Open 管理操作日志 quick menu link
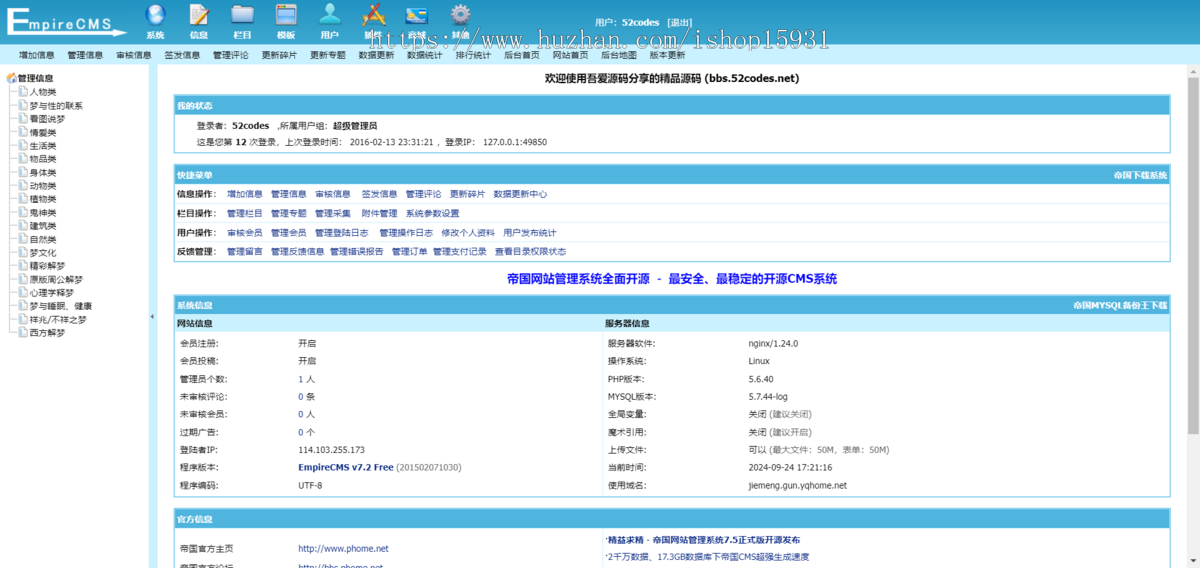The width and height of the screenshot is (1200, 568). click(406, 232)
